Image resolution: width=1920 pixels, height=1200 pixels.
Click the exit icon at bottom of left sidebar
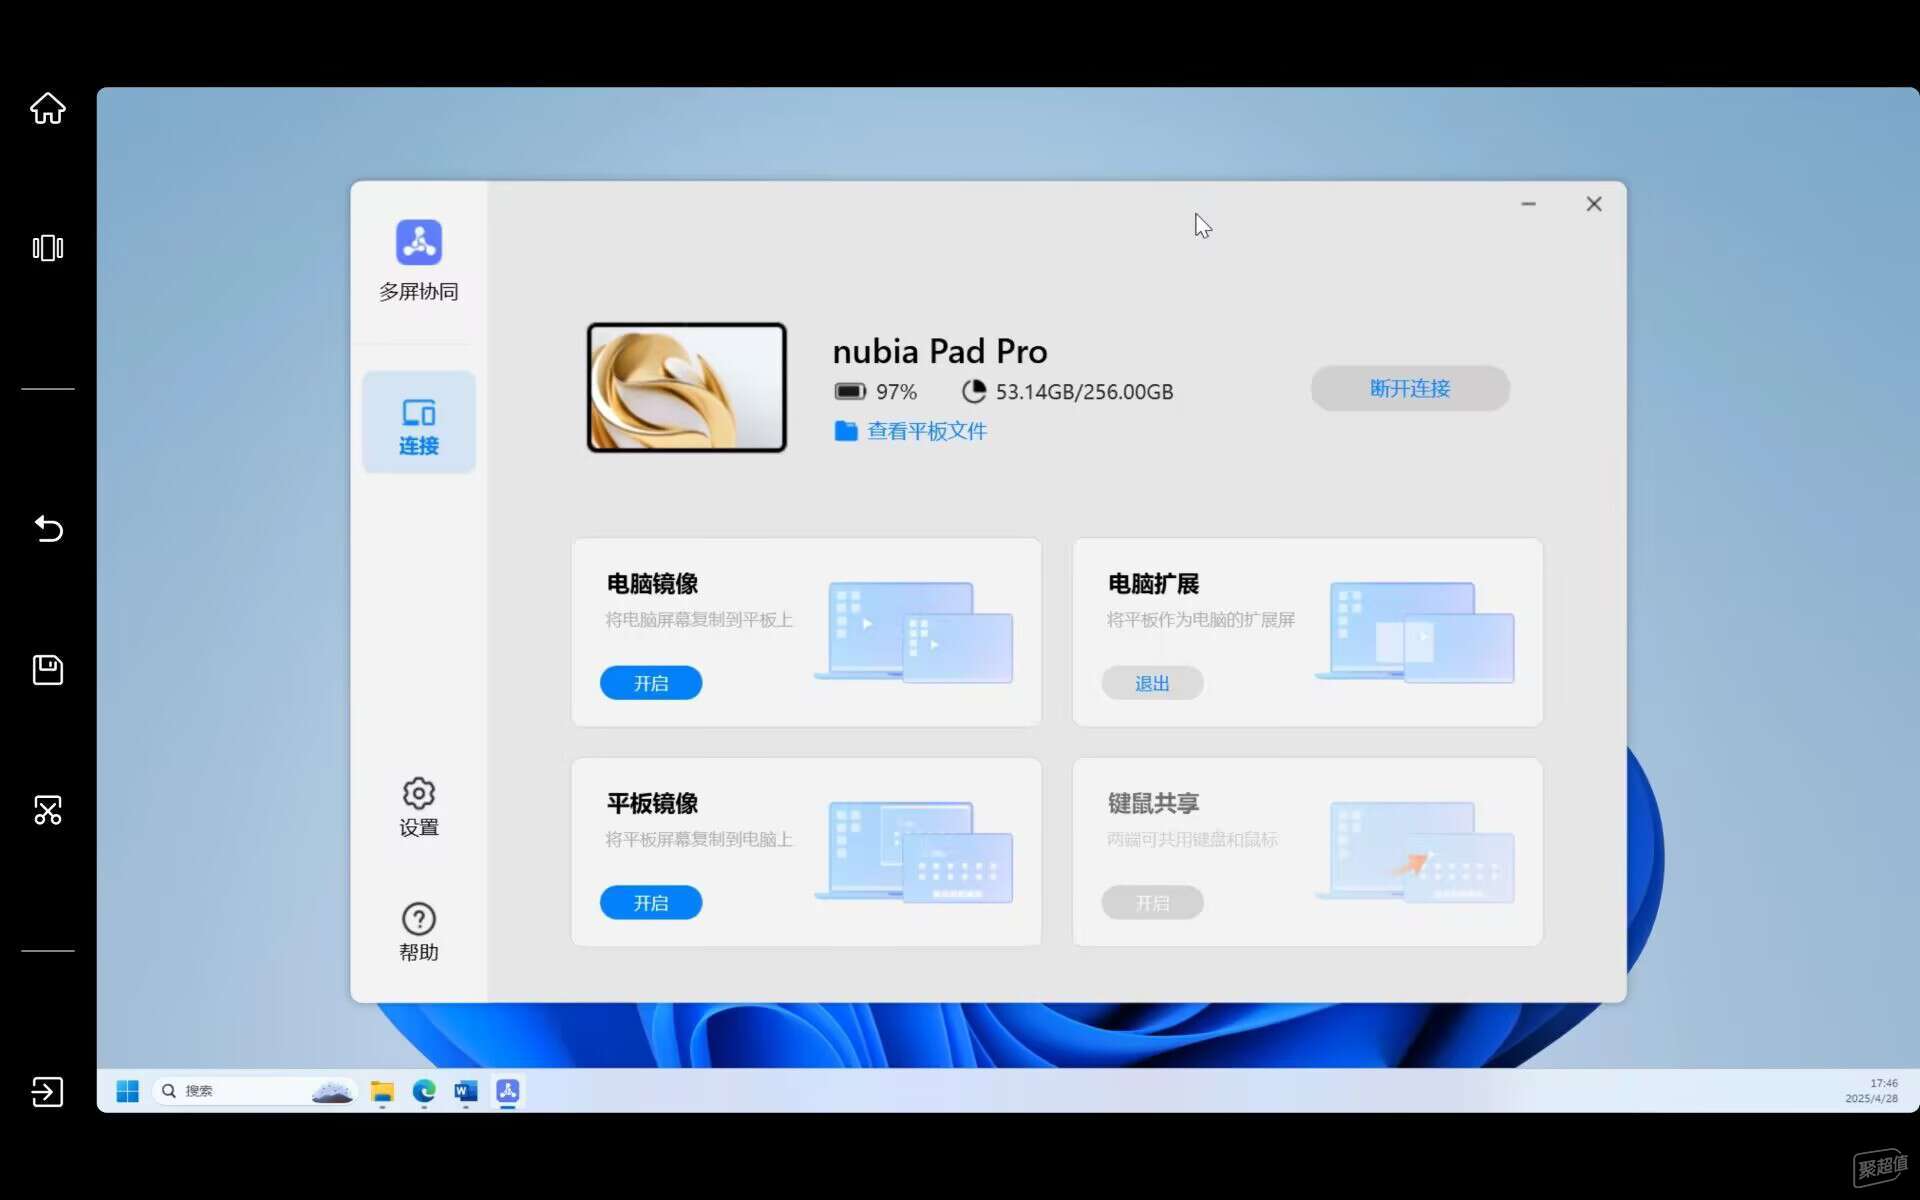(47, 1091)
